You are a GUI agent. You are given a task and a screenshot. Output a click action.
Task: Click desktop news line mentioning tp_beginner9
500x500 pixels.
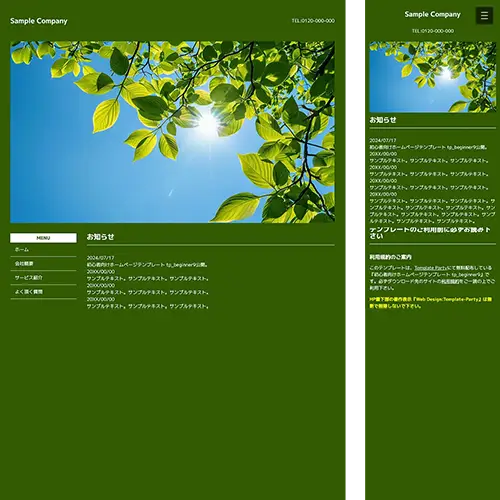(147, 265)
